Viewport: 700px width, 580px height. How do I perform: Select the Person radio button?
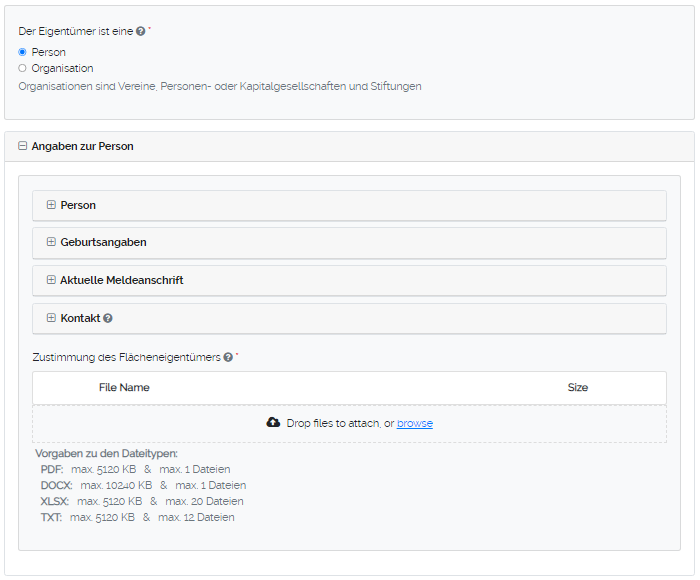point(23,52)
